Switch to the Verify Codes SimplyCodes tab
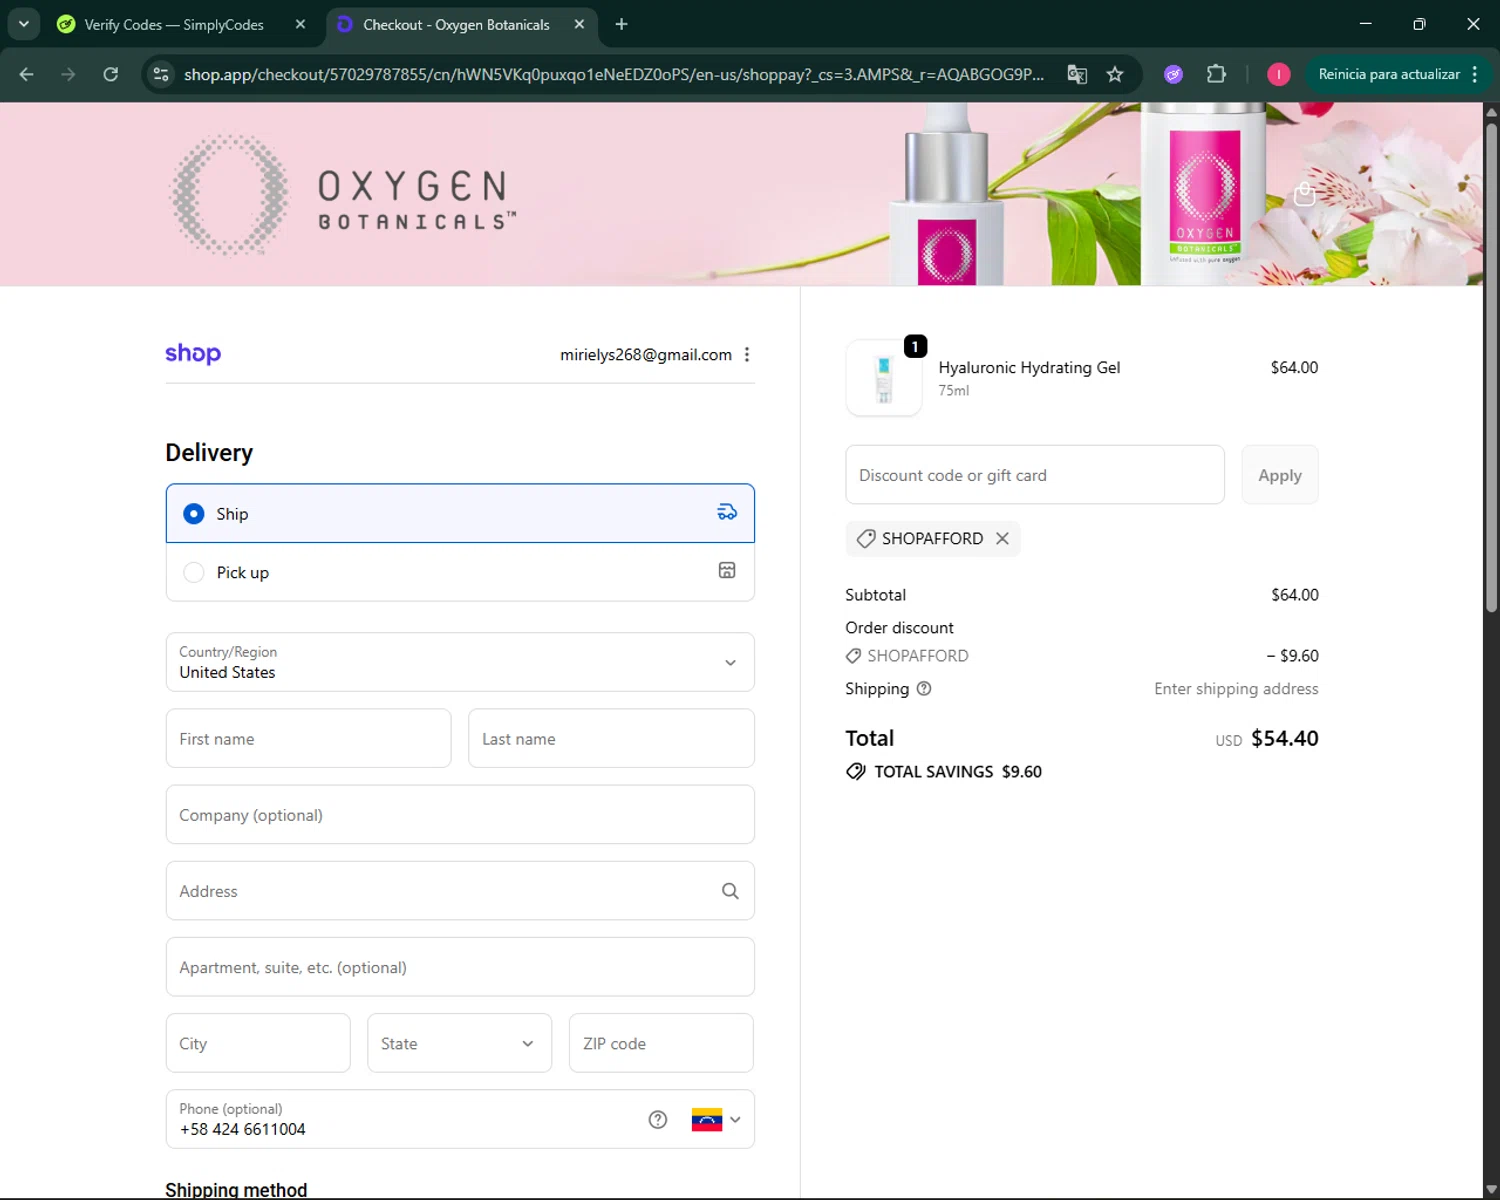This screenshot has width=1500, height=1200. click(x=174, y=24)
